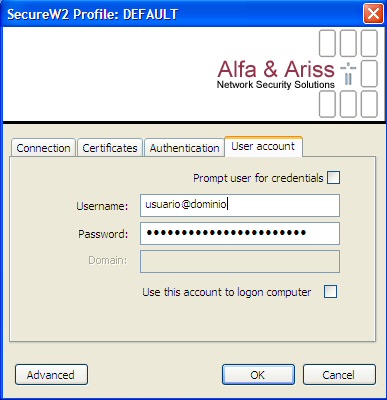The image size is (387, 400).
Task: Open the Advanced settings button
Action: [51, 375]
